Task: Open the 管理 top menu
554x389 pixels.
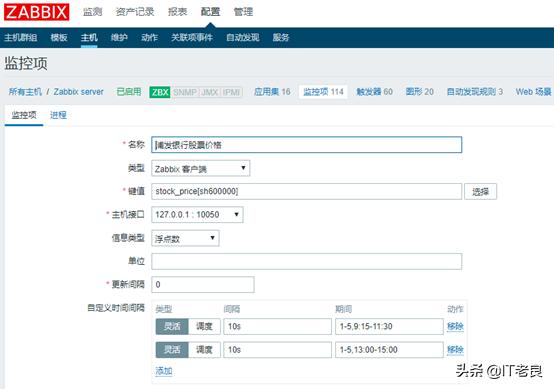Action: (x=243, y=12)
